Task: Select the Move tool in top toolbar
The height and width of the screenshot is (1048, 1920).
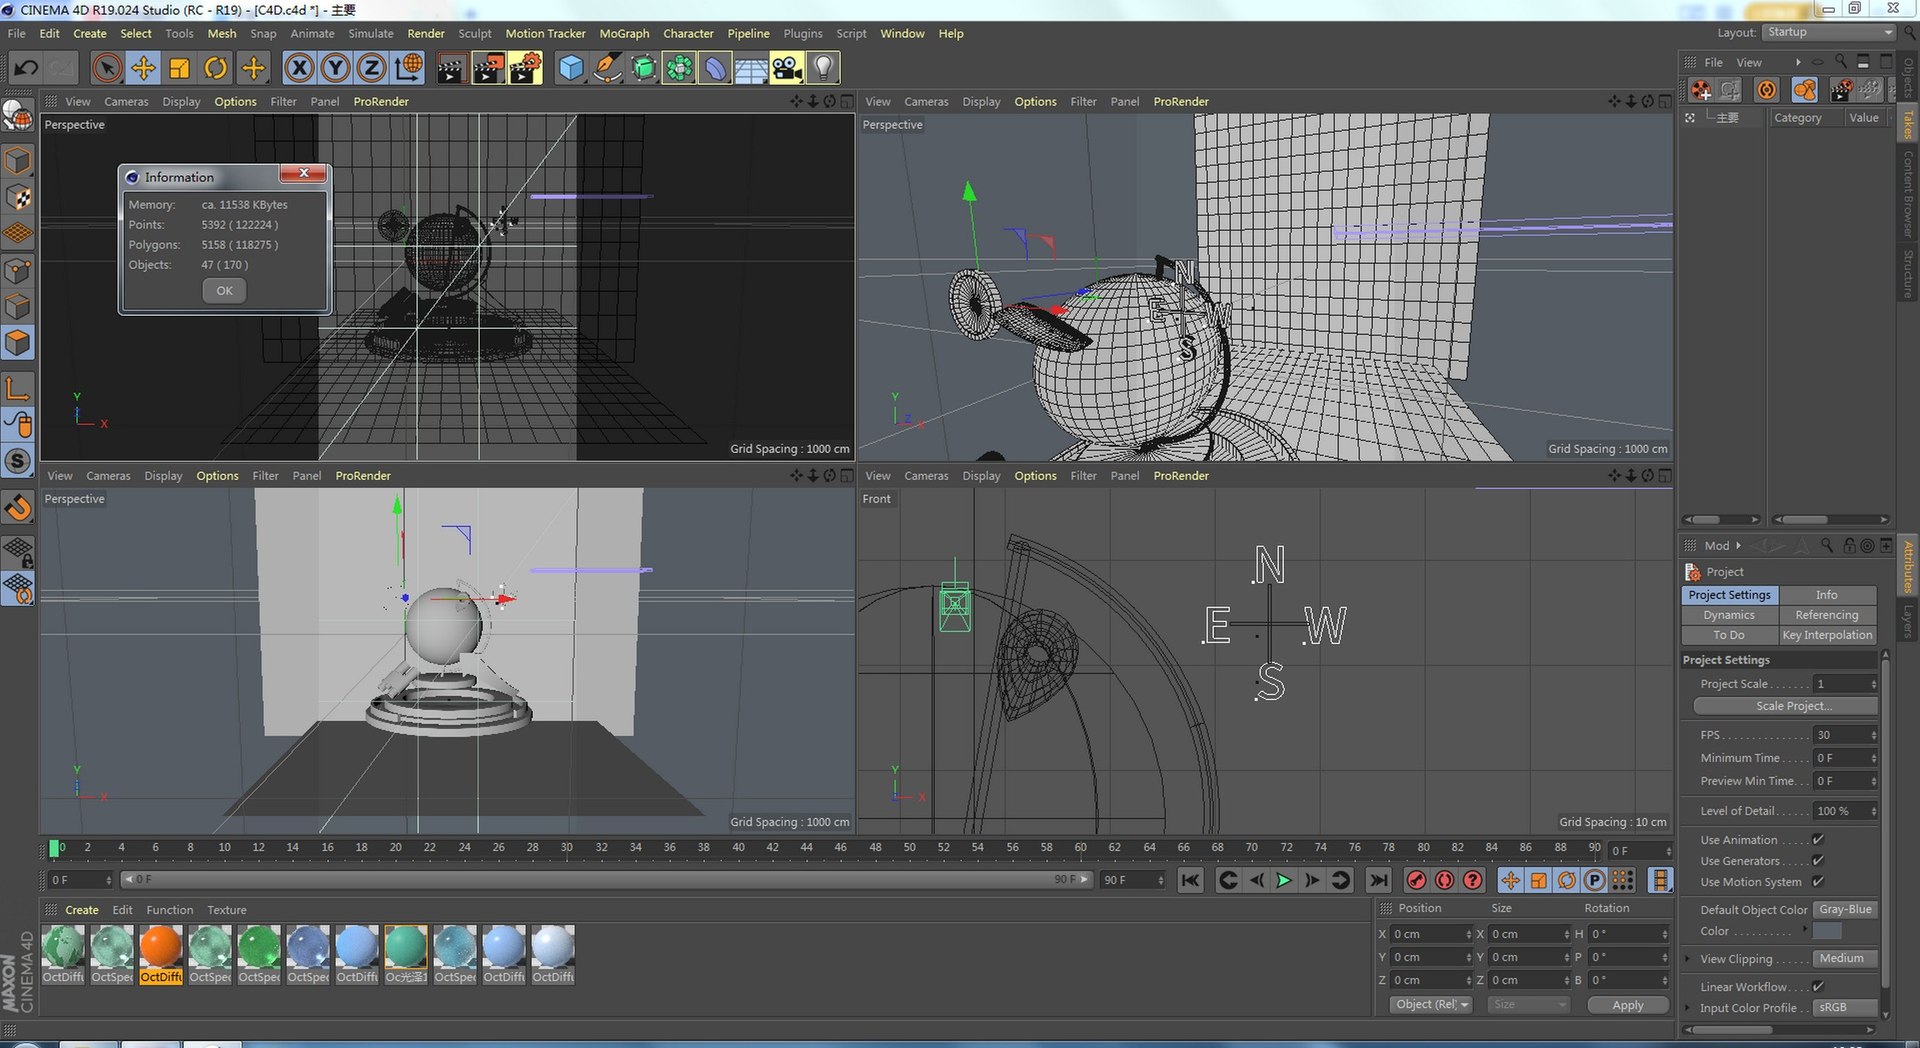Action: coord(143,68)
